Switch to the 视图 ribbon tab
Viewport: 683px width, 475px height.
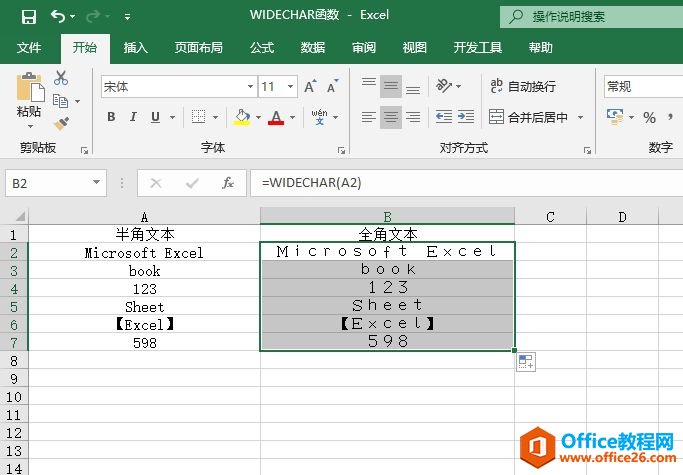(x=415, y=48)
